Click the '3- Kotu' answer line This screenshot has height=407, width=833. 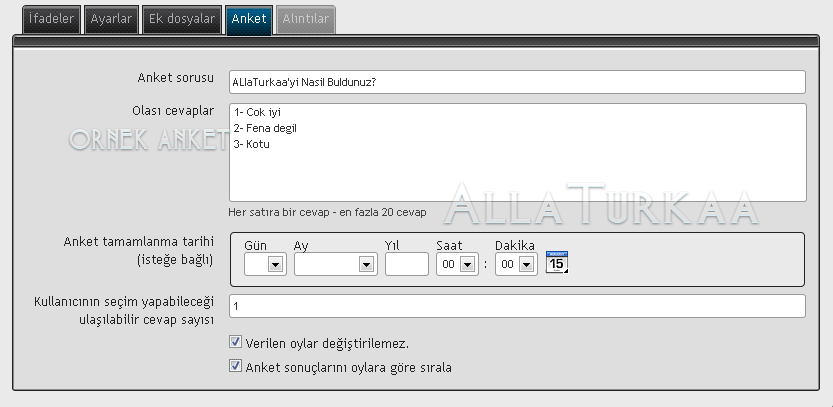click(x=251, y=144)
